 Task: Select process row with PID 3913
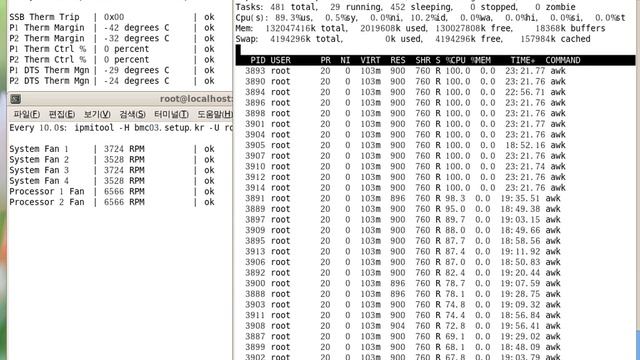[403, 251]
